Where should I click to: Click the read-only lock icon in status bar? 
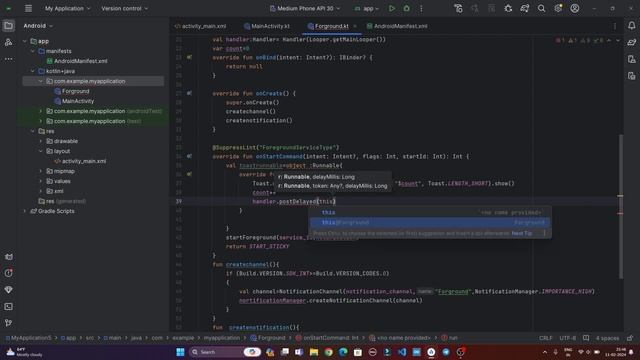630,338
